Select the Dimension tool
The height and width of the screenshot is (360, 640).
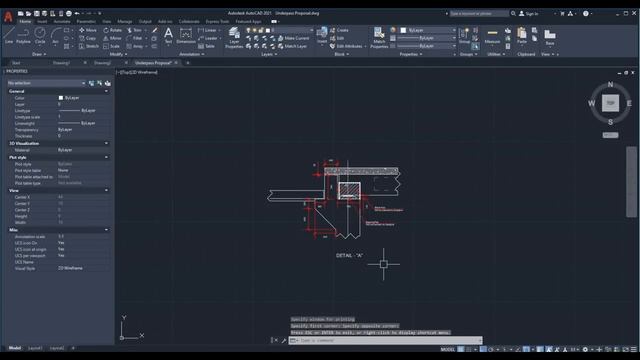(186, 35)
